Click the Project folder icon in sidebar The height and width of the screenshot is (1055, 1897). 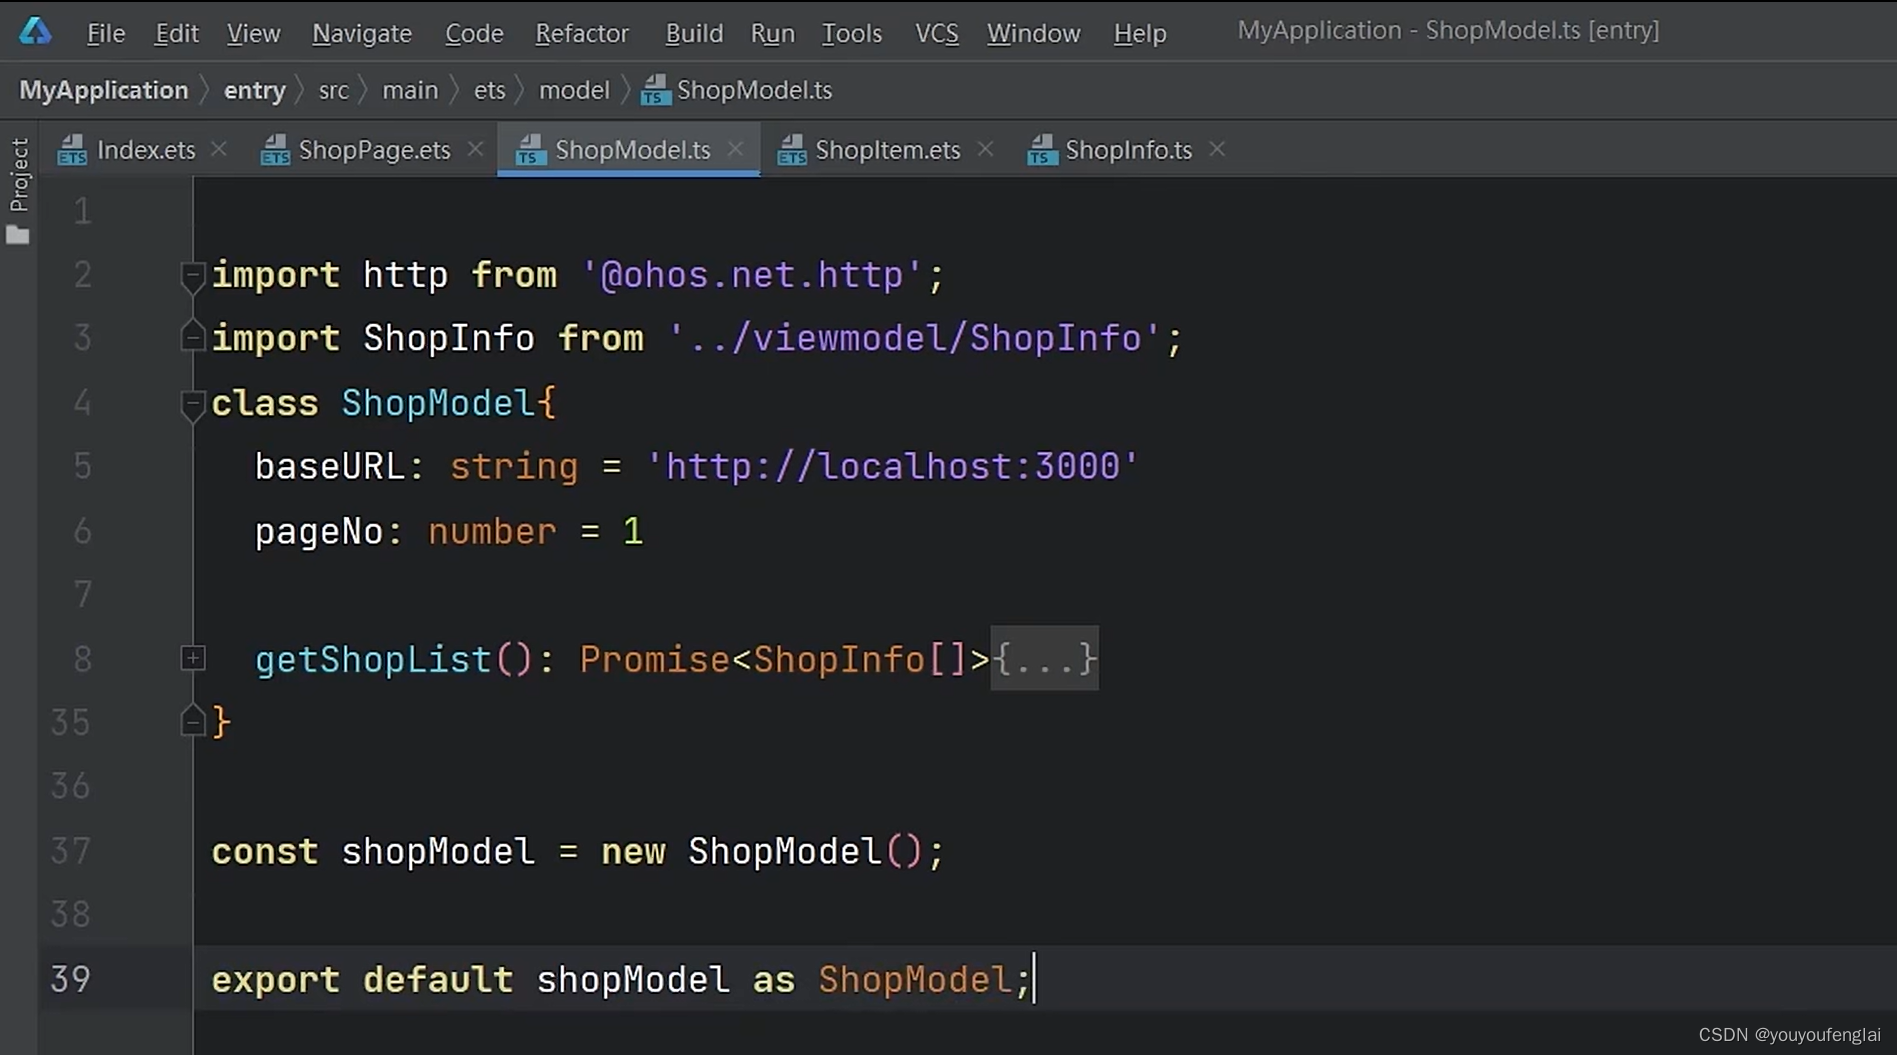pos(18,235)
